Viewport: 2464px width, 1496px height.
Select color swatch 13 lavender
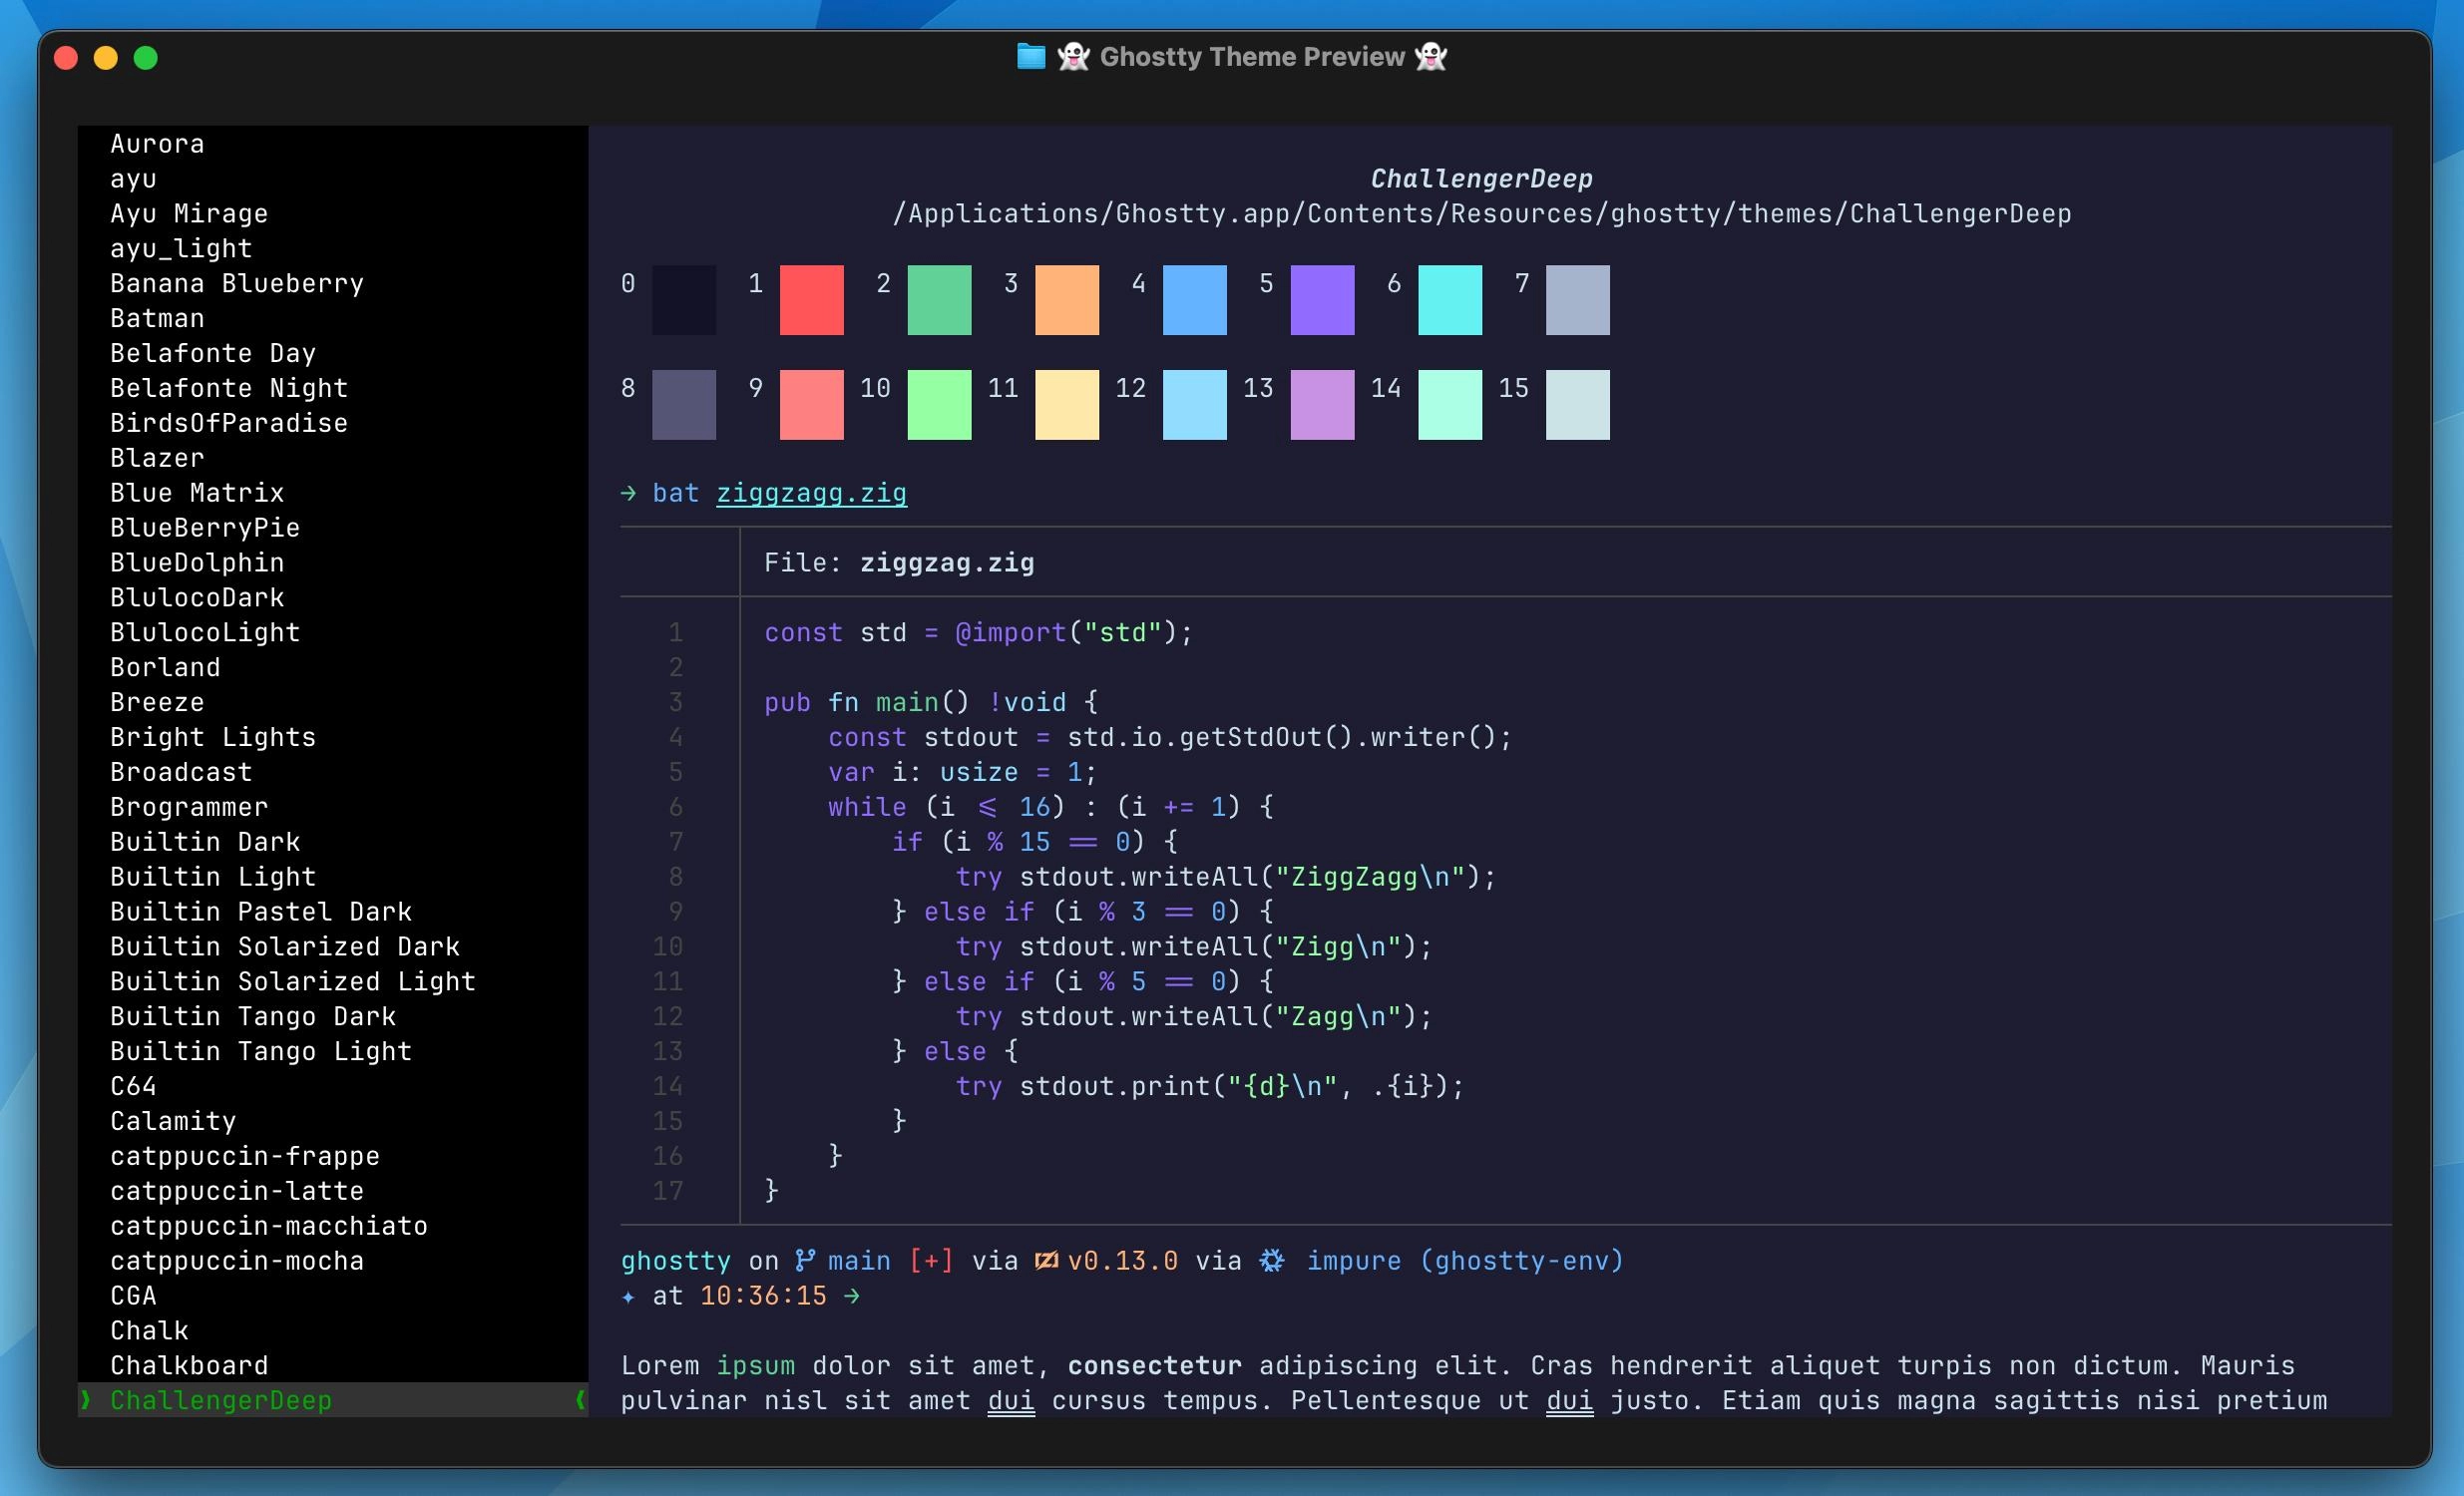(x=1323, y=405)
